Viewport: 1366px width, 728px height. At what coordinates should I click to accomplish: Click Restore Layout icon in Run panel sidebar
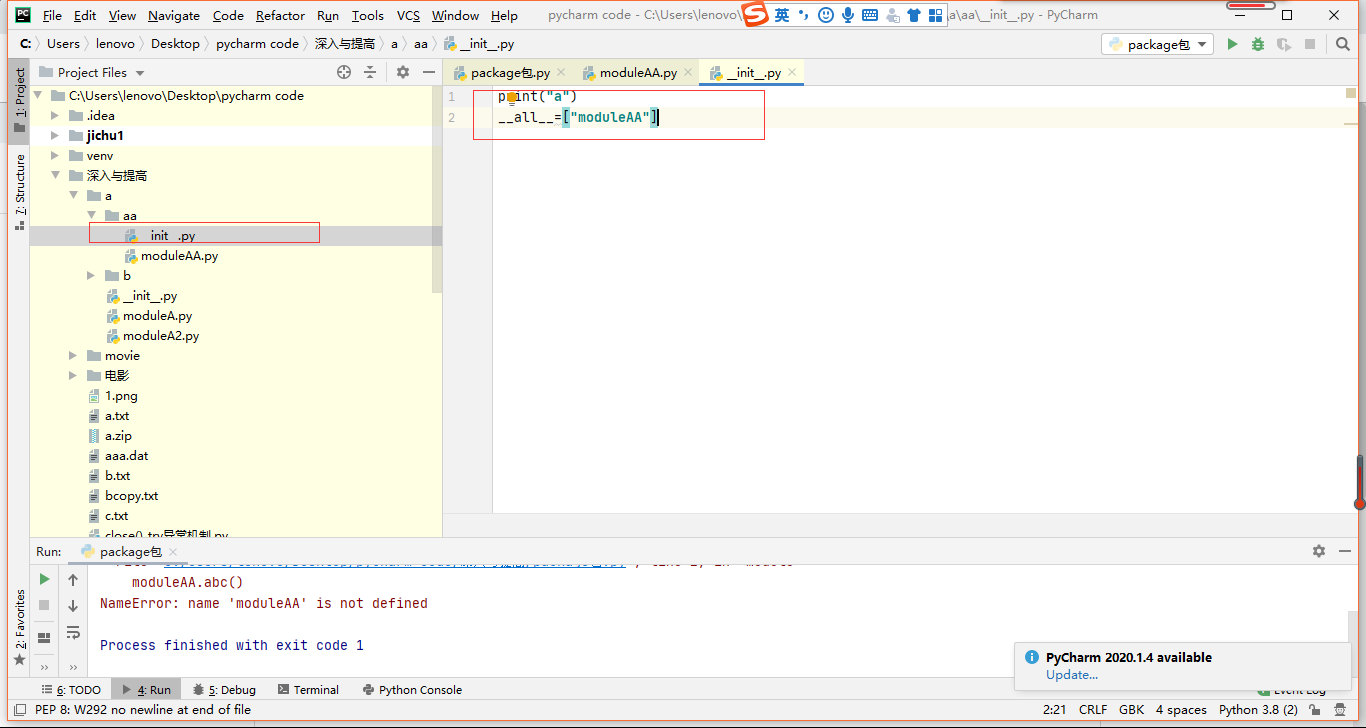44,637
